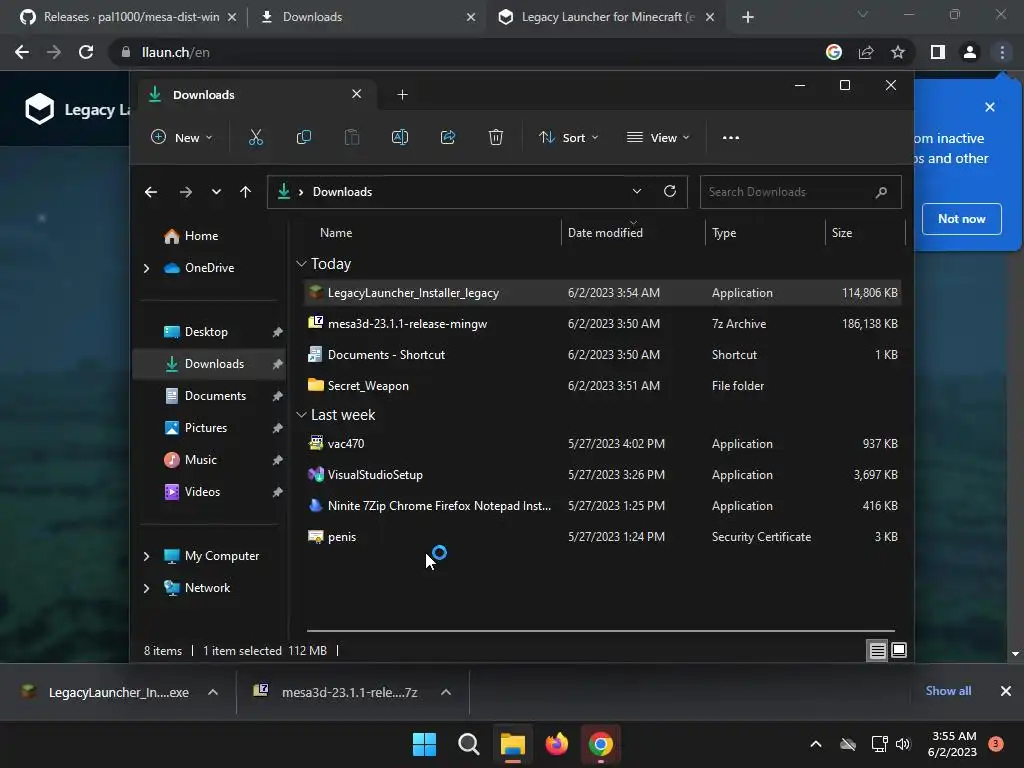Screen dimensions: 1024x768
Task: Sort by Name column header
Action: coord(336,233)
